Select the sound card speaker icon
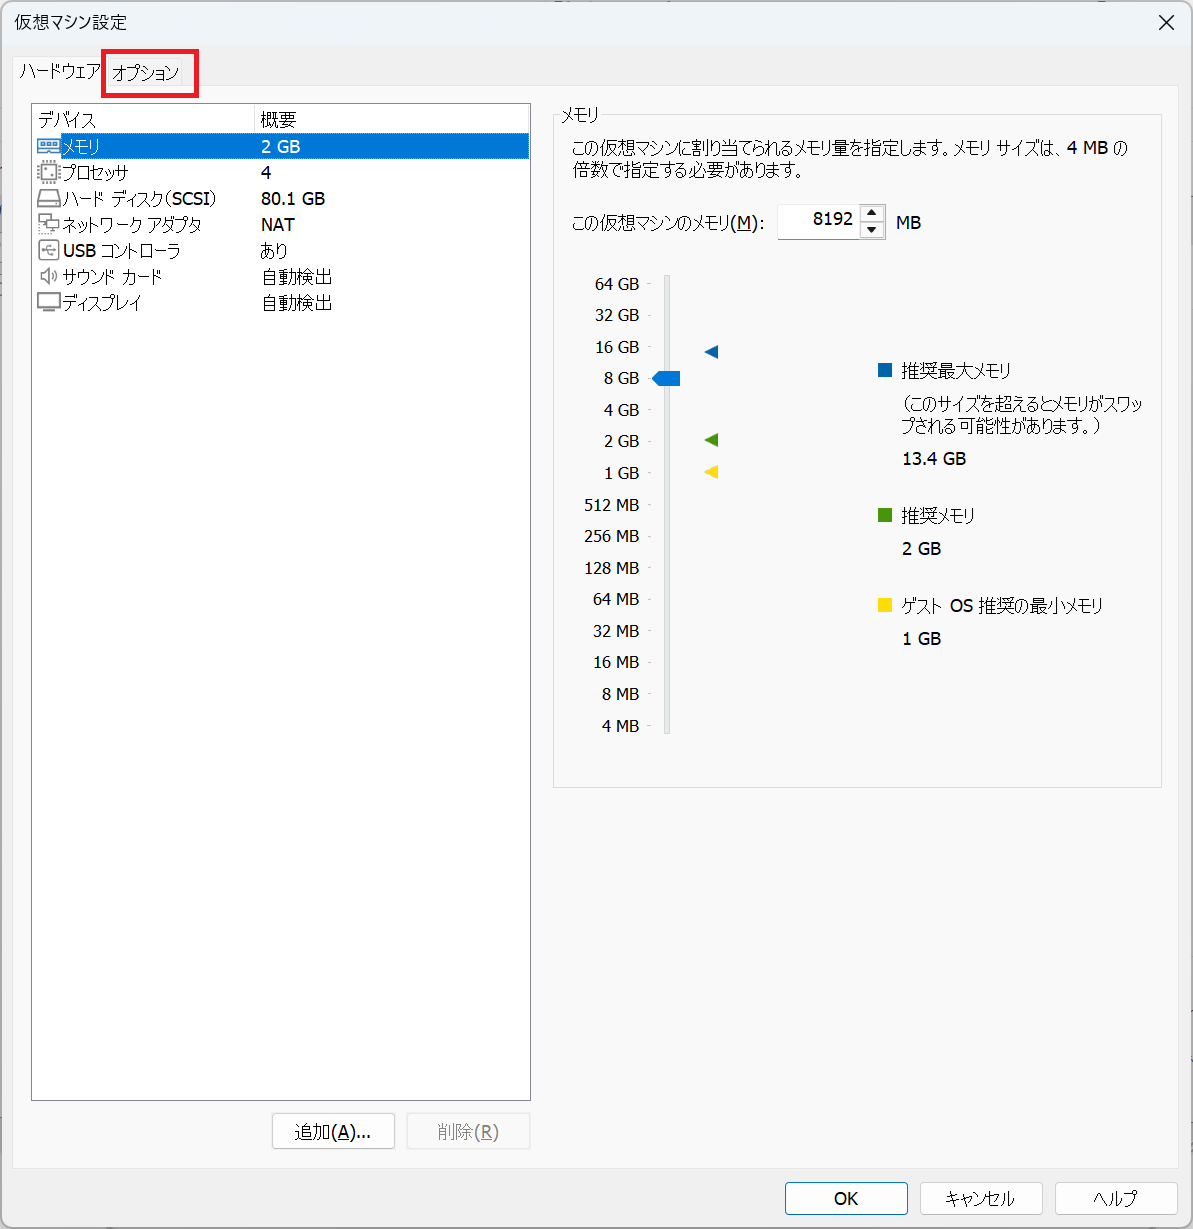 tap(48, 276)
